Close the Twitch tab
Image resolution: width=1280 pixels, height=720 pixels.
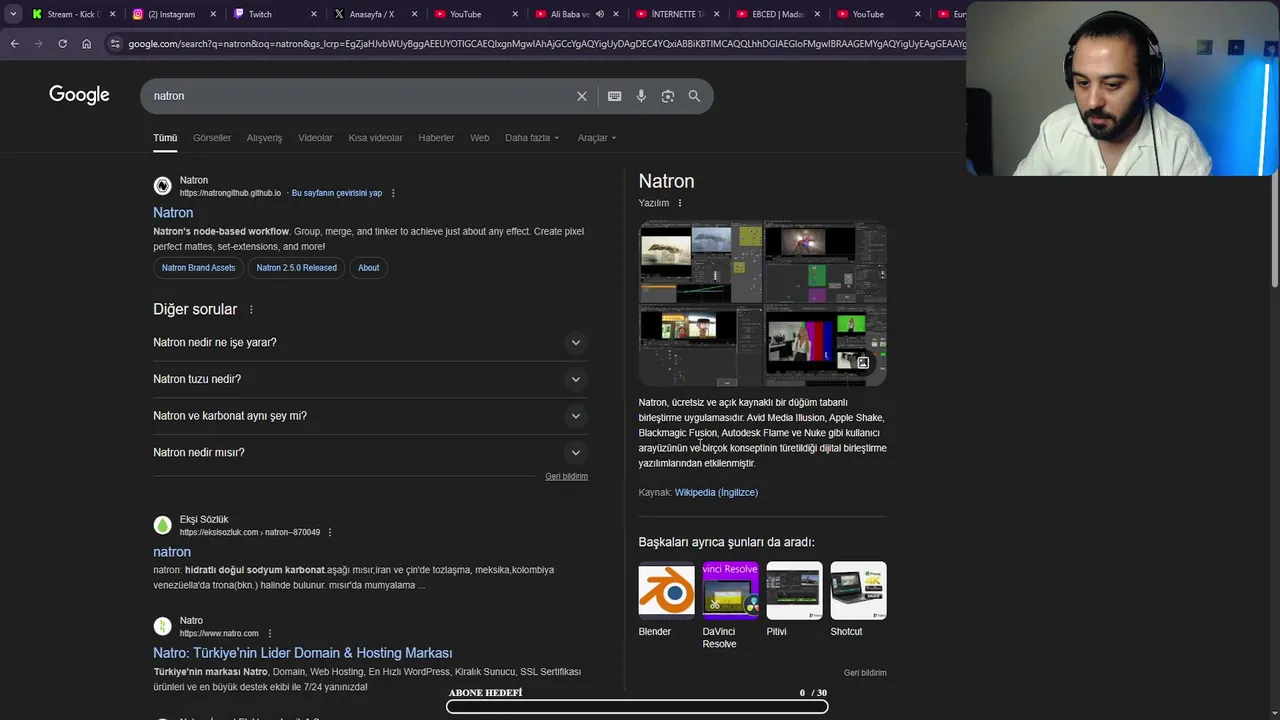(314, 14)
